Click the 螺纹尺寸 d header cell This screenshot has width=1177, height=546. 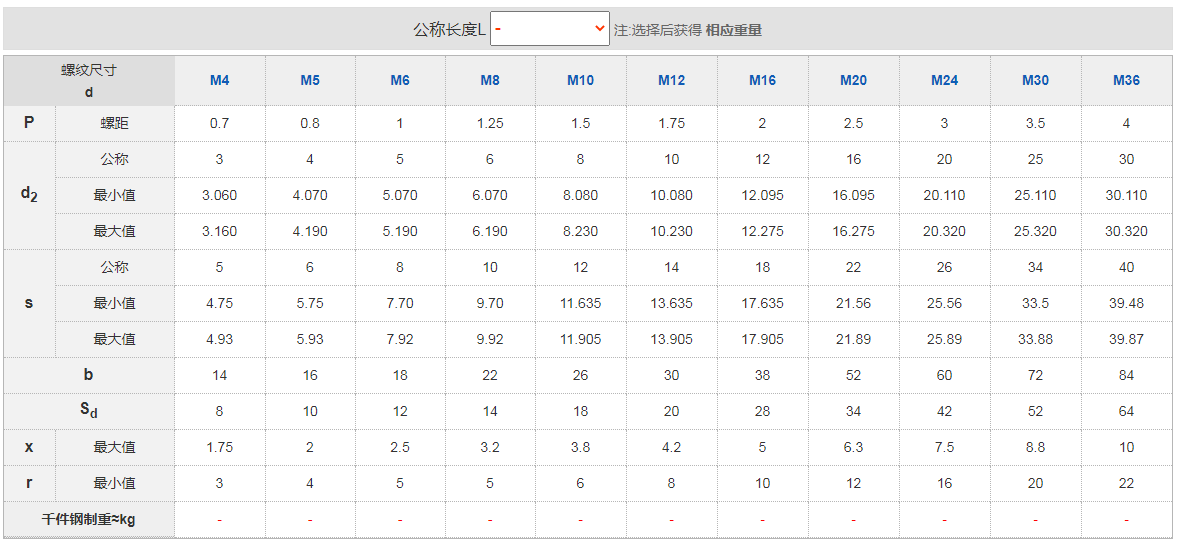coord(89,81)
